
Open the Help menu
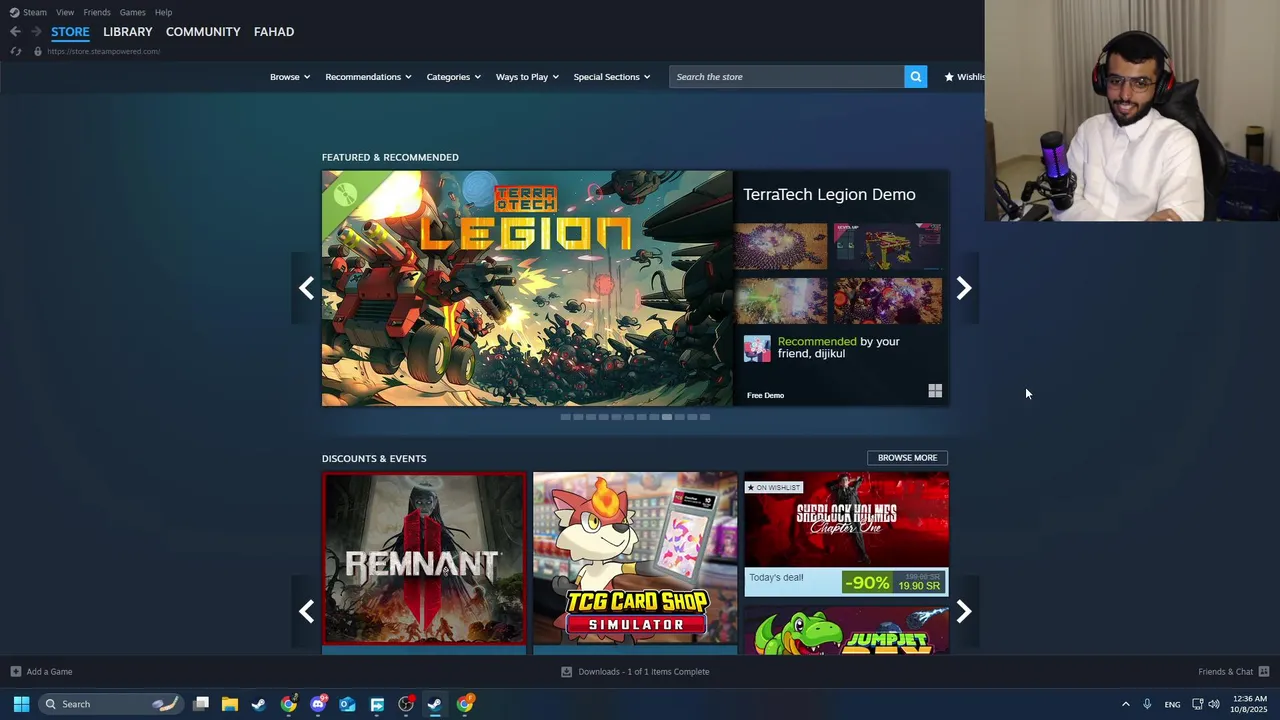(163, 12)
